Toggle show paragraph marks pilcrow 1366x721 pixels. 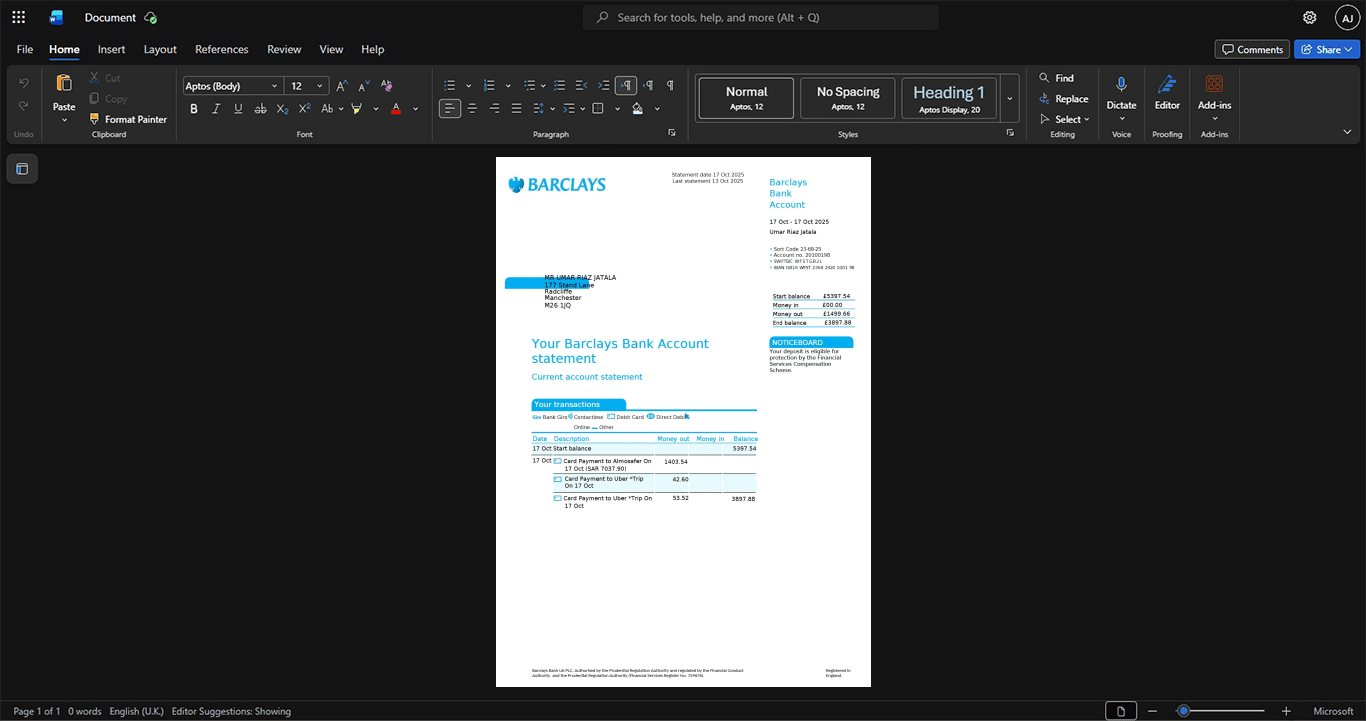point(670,86)
